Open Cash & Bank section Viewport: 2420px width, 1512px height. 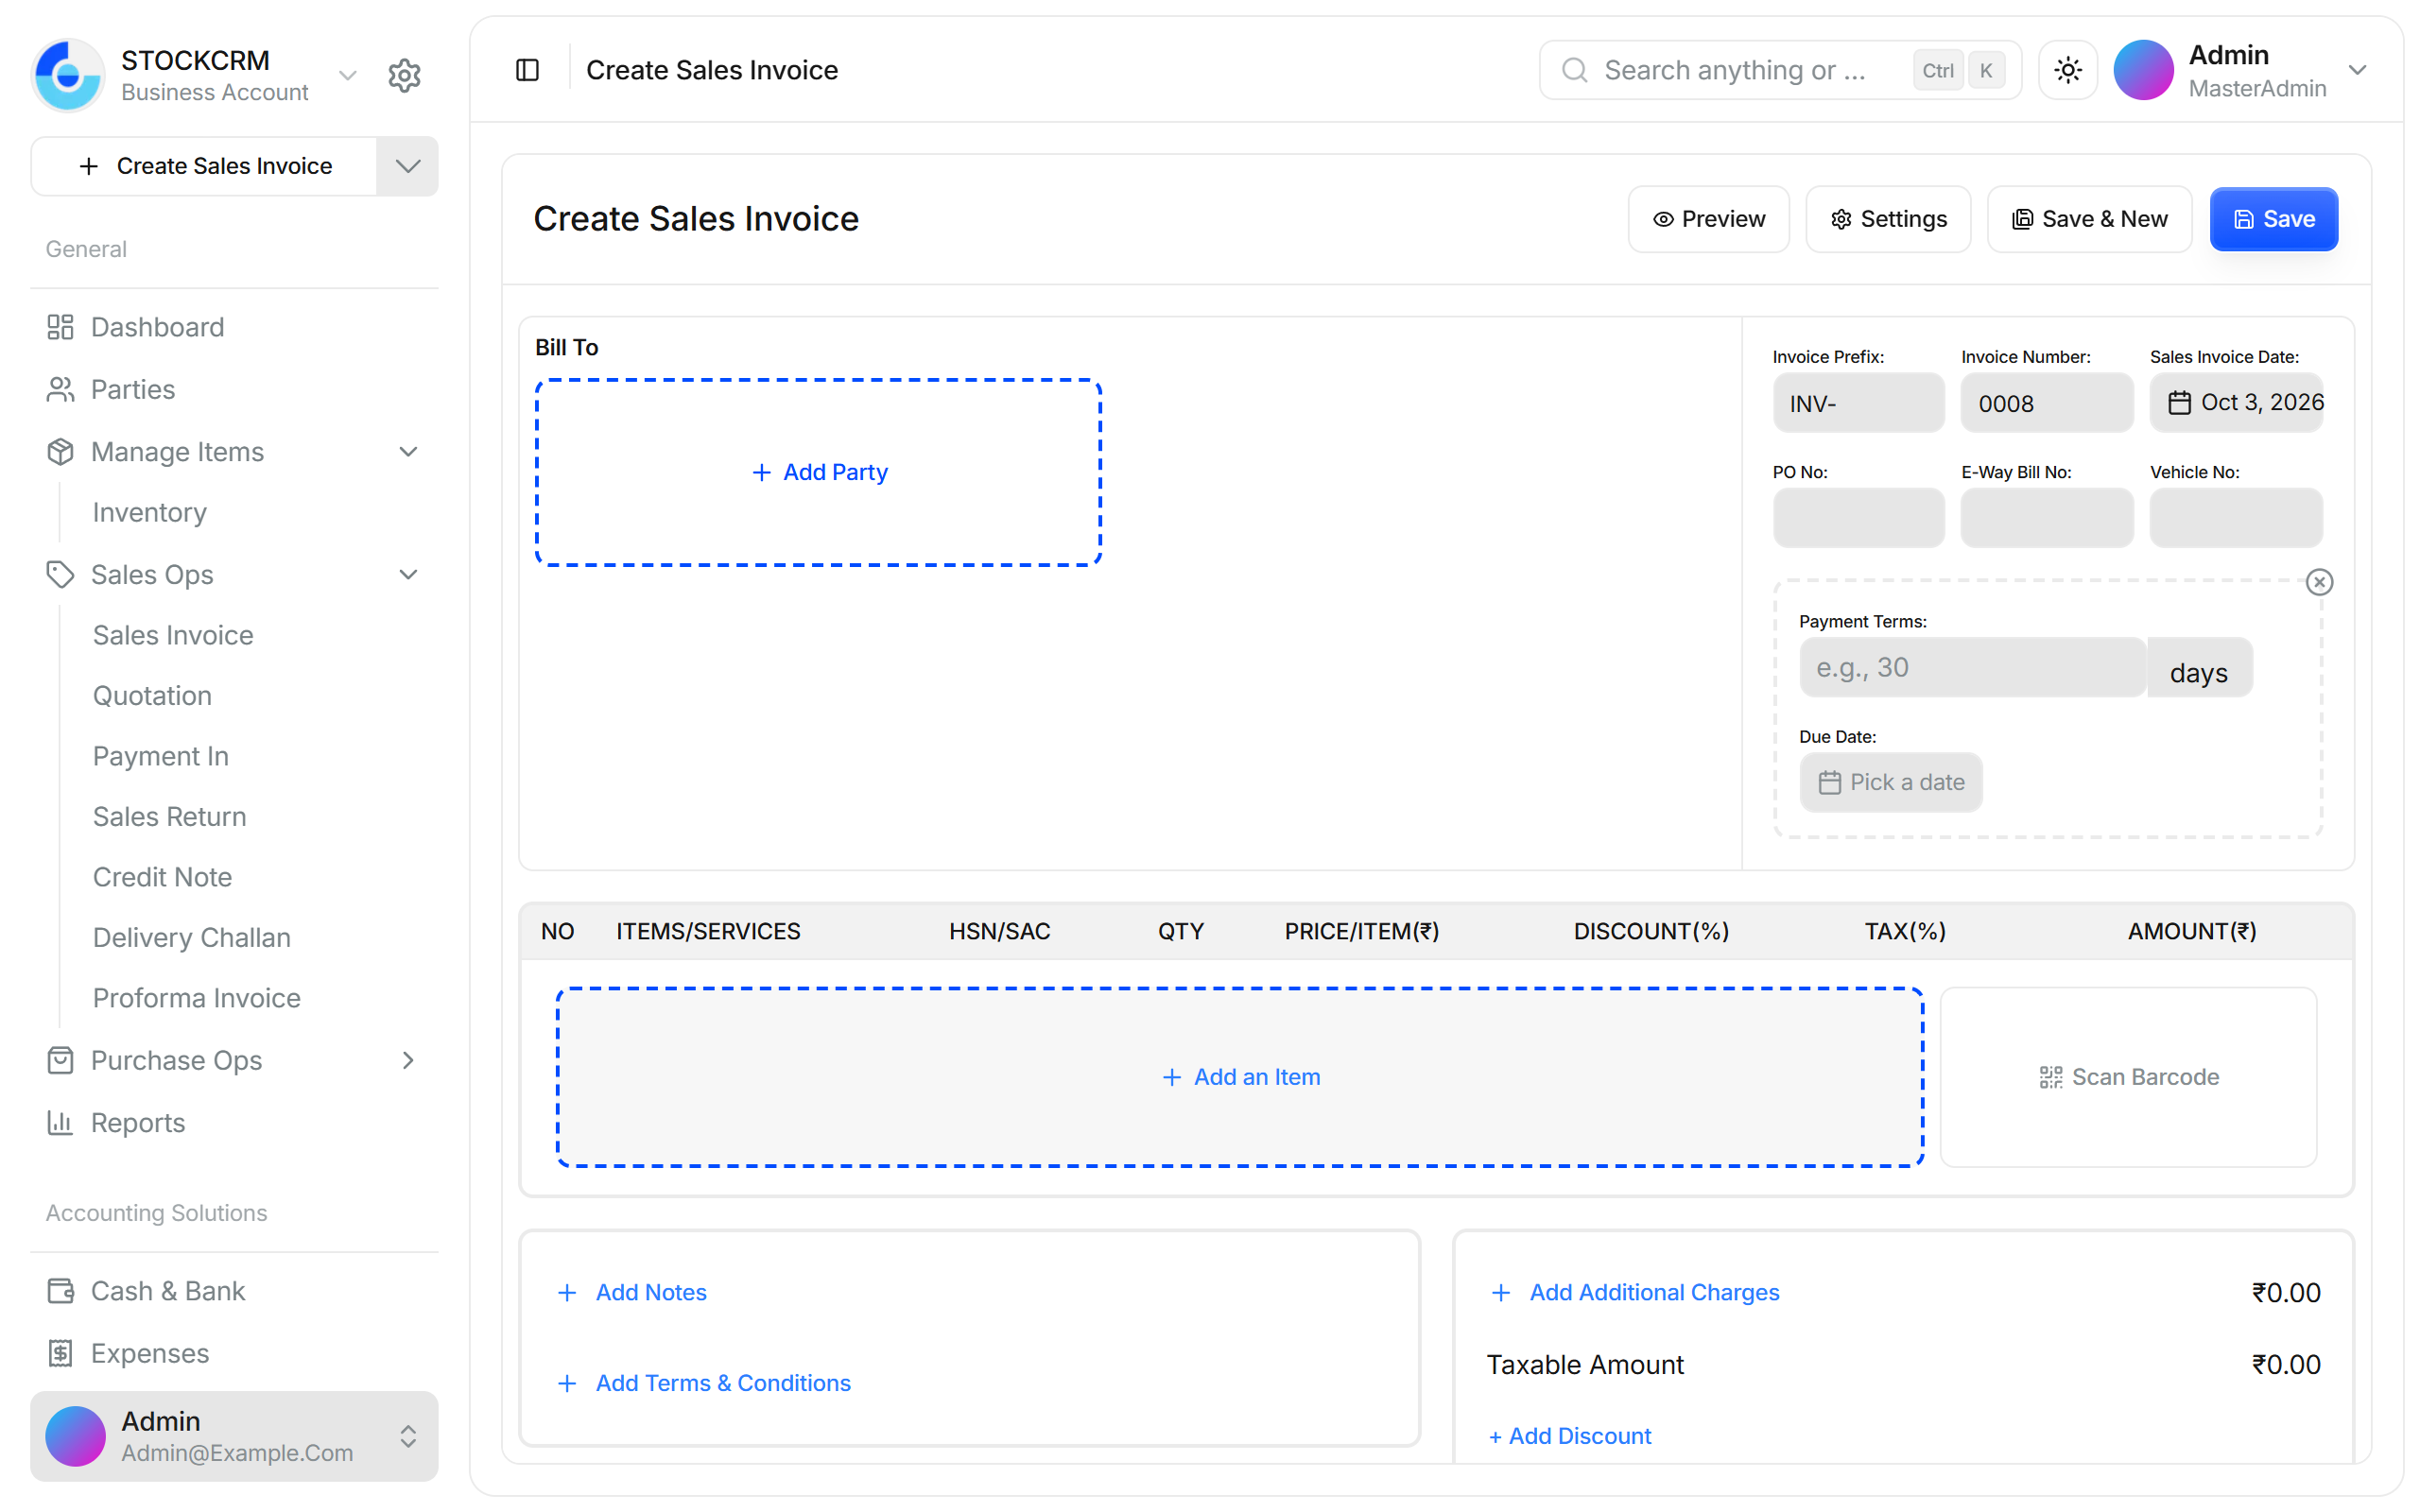pos(234,1290)
